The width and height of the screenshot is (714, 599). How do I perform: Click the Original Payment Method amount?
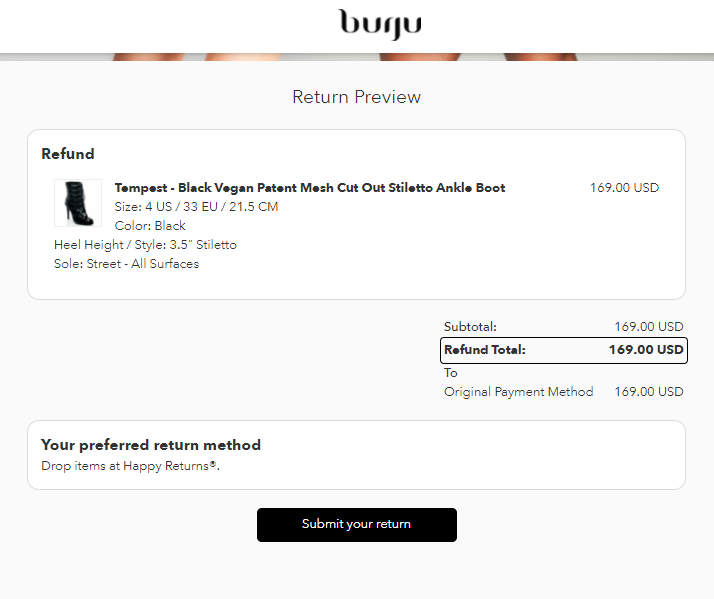point(649,392)
